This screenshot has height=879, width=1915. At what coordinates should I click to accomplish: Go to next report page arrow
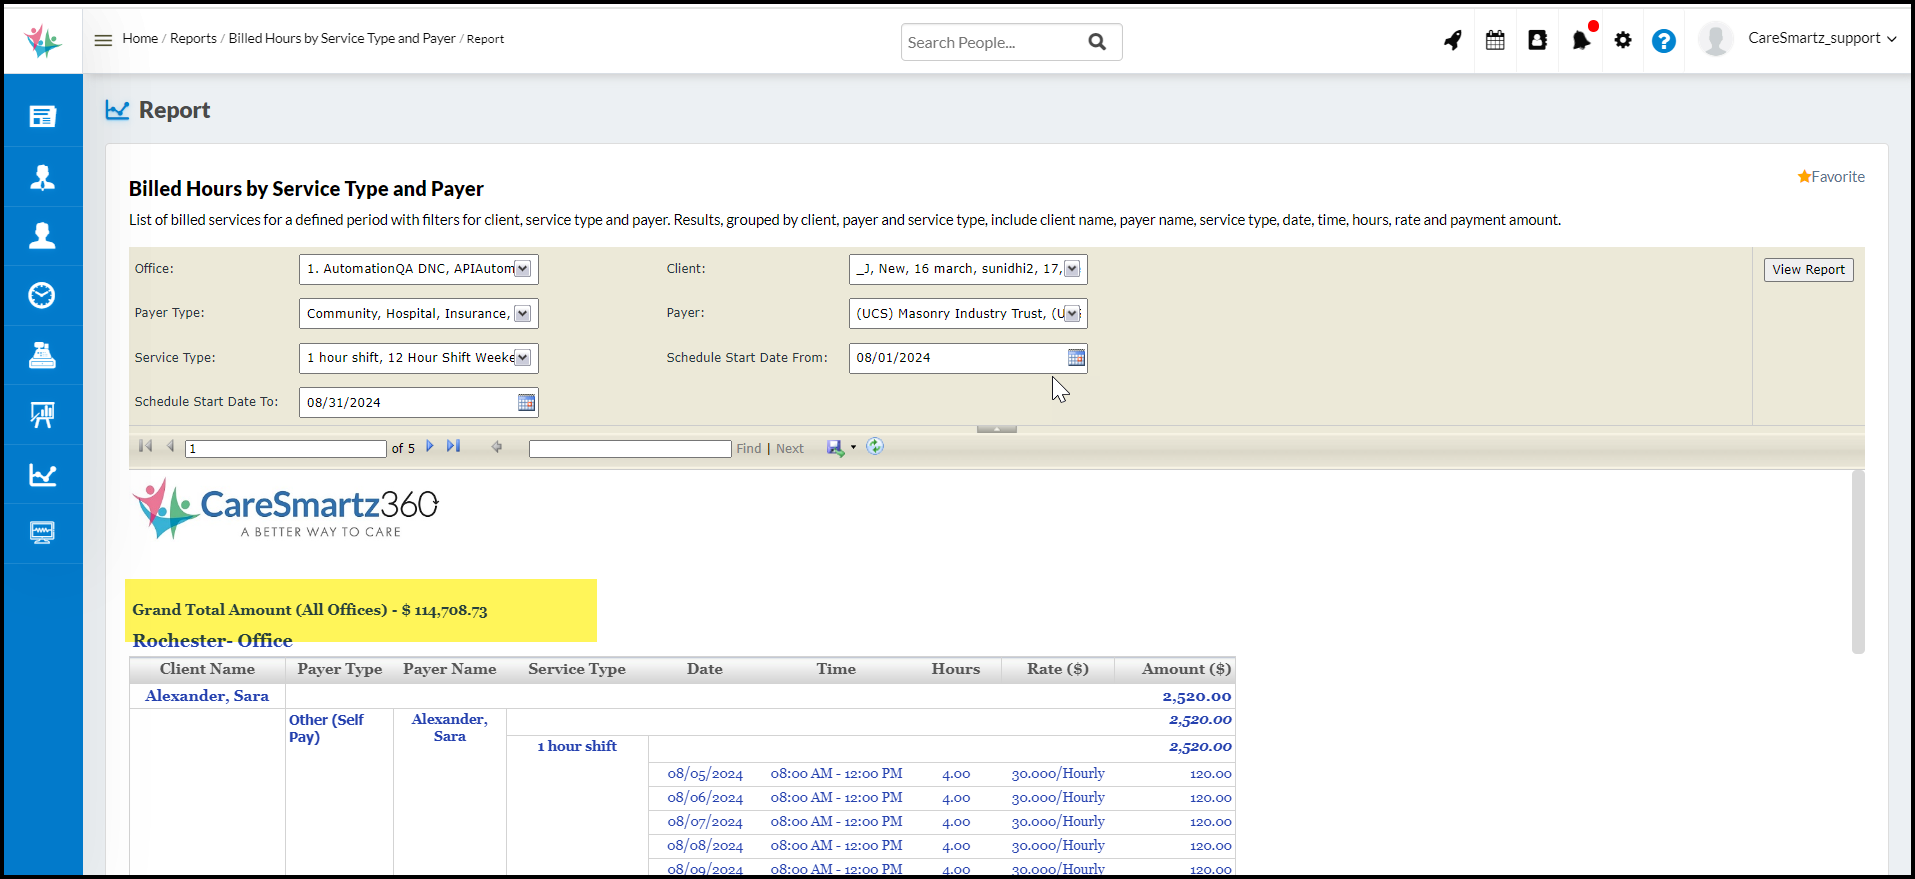pyautogui.click(x=430, y=447)
